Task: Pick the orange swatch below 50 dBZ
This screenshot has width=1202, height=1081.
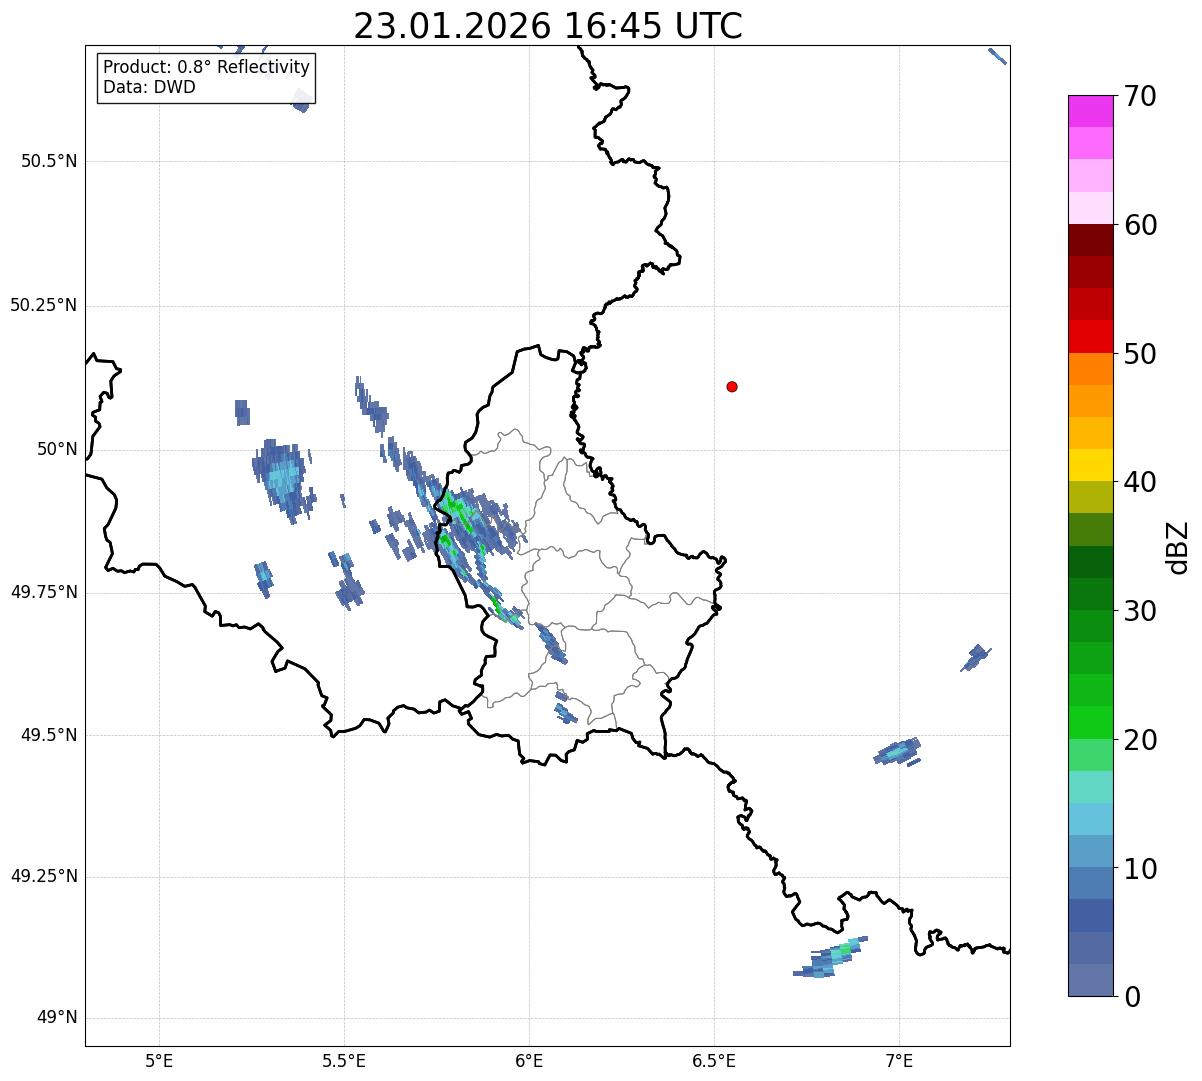Action: click(1090, 369)
